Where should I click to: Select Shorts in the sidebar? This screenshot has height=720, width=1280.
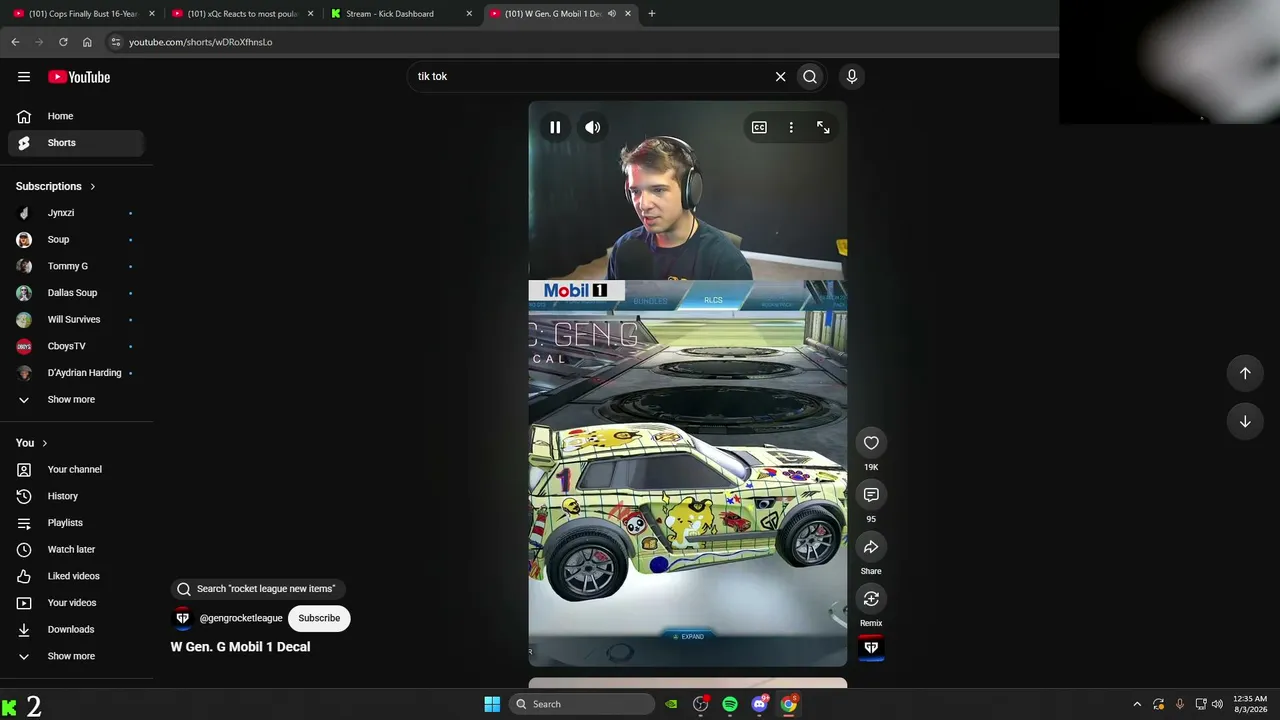pos(76,143)
